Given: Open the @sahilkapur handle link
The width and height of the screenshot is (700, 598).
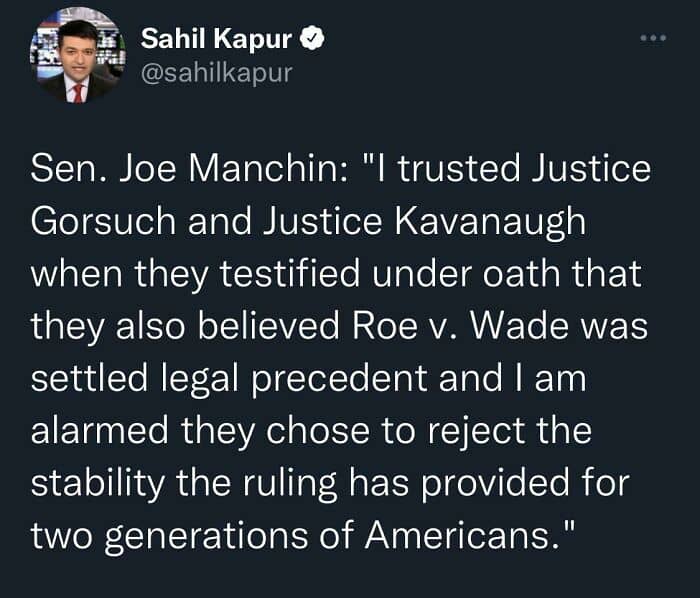Looking at the screenshot, I should click(x=216, y=73).
